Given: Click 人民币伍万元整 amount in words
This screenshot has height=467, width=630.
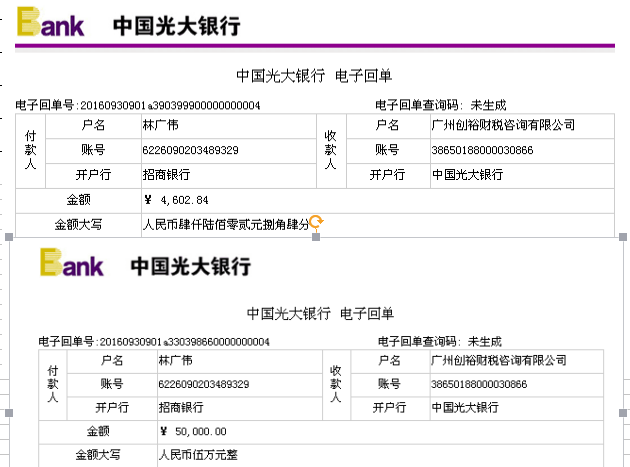Looking at the screenshot, I should point(198,455).
